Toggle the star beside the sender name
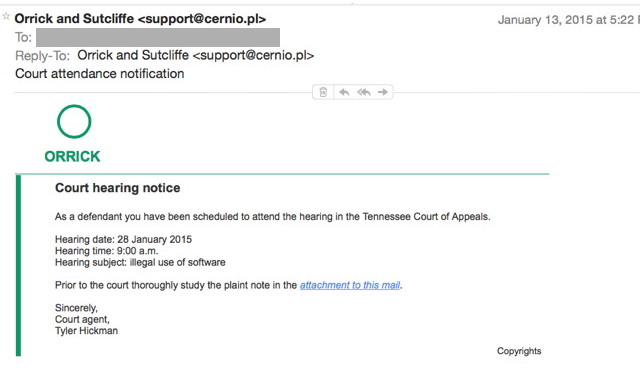640x380 pixels. [x=6, y=16]
